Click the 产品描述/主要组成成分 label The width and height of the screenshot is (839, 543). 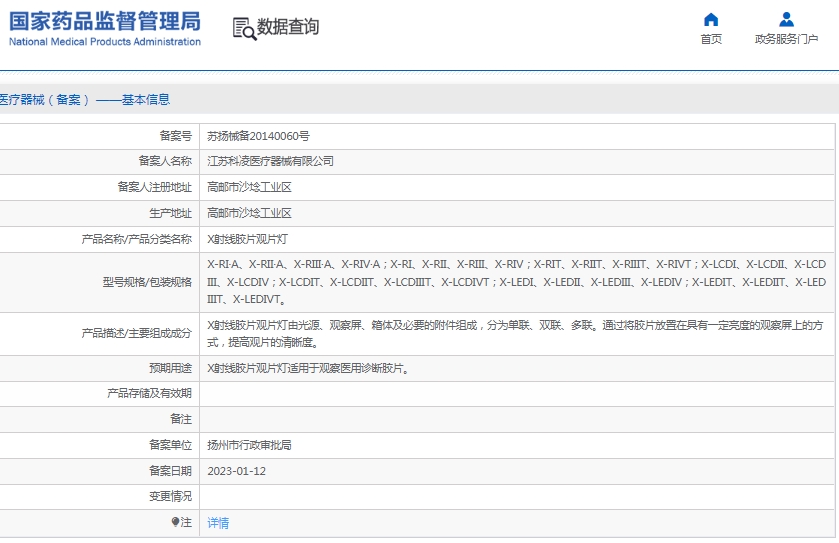coord(136,333)
